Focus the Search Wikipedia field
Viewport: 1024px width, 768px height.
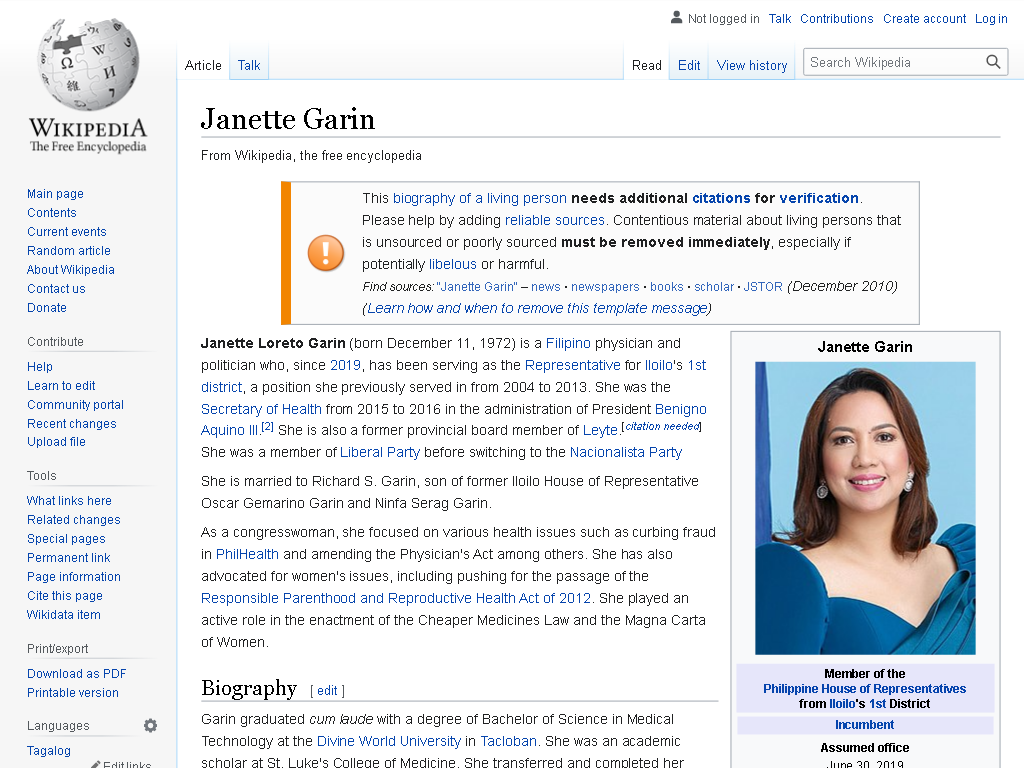893,62
